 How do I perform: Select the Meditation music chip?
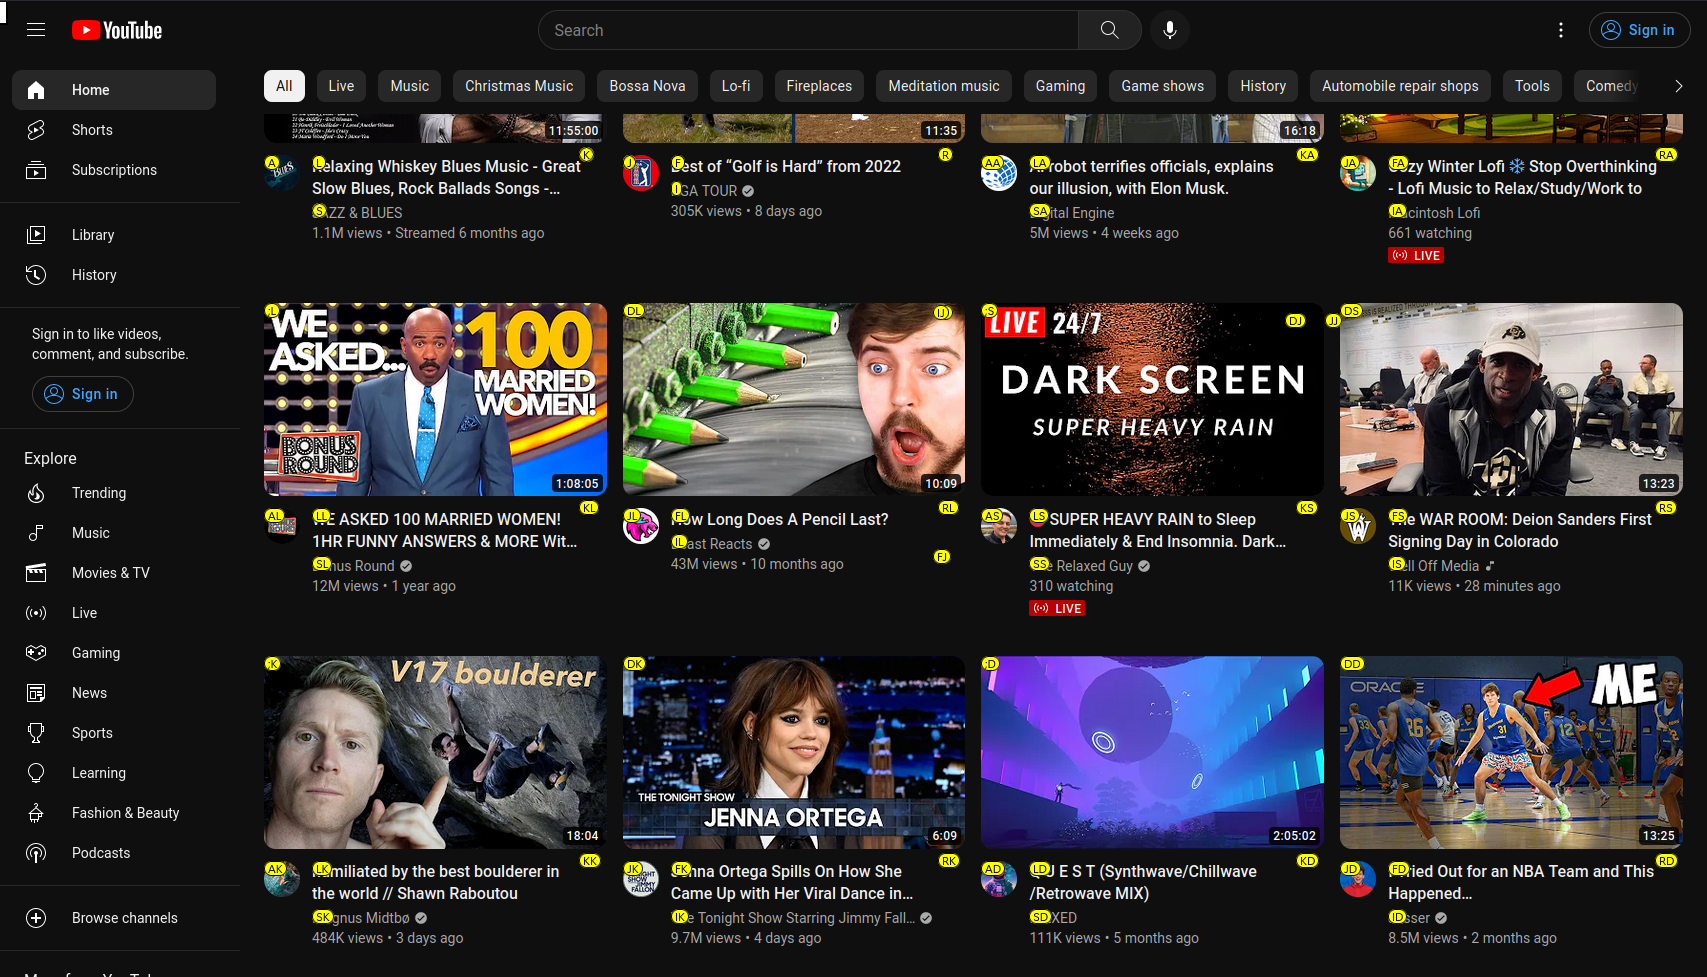[x=944, y=86]
